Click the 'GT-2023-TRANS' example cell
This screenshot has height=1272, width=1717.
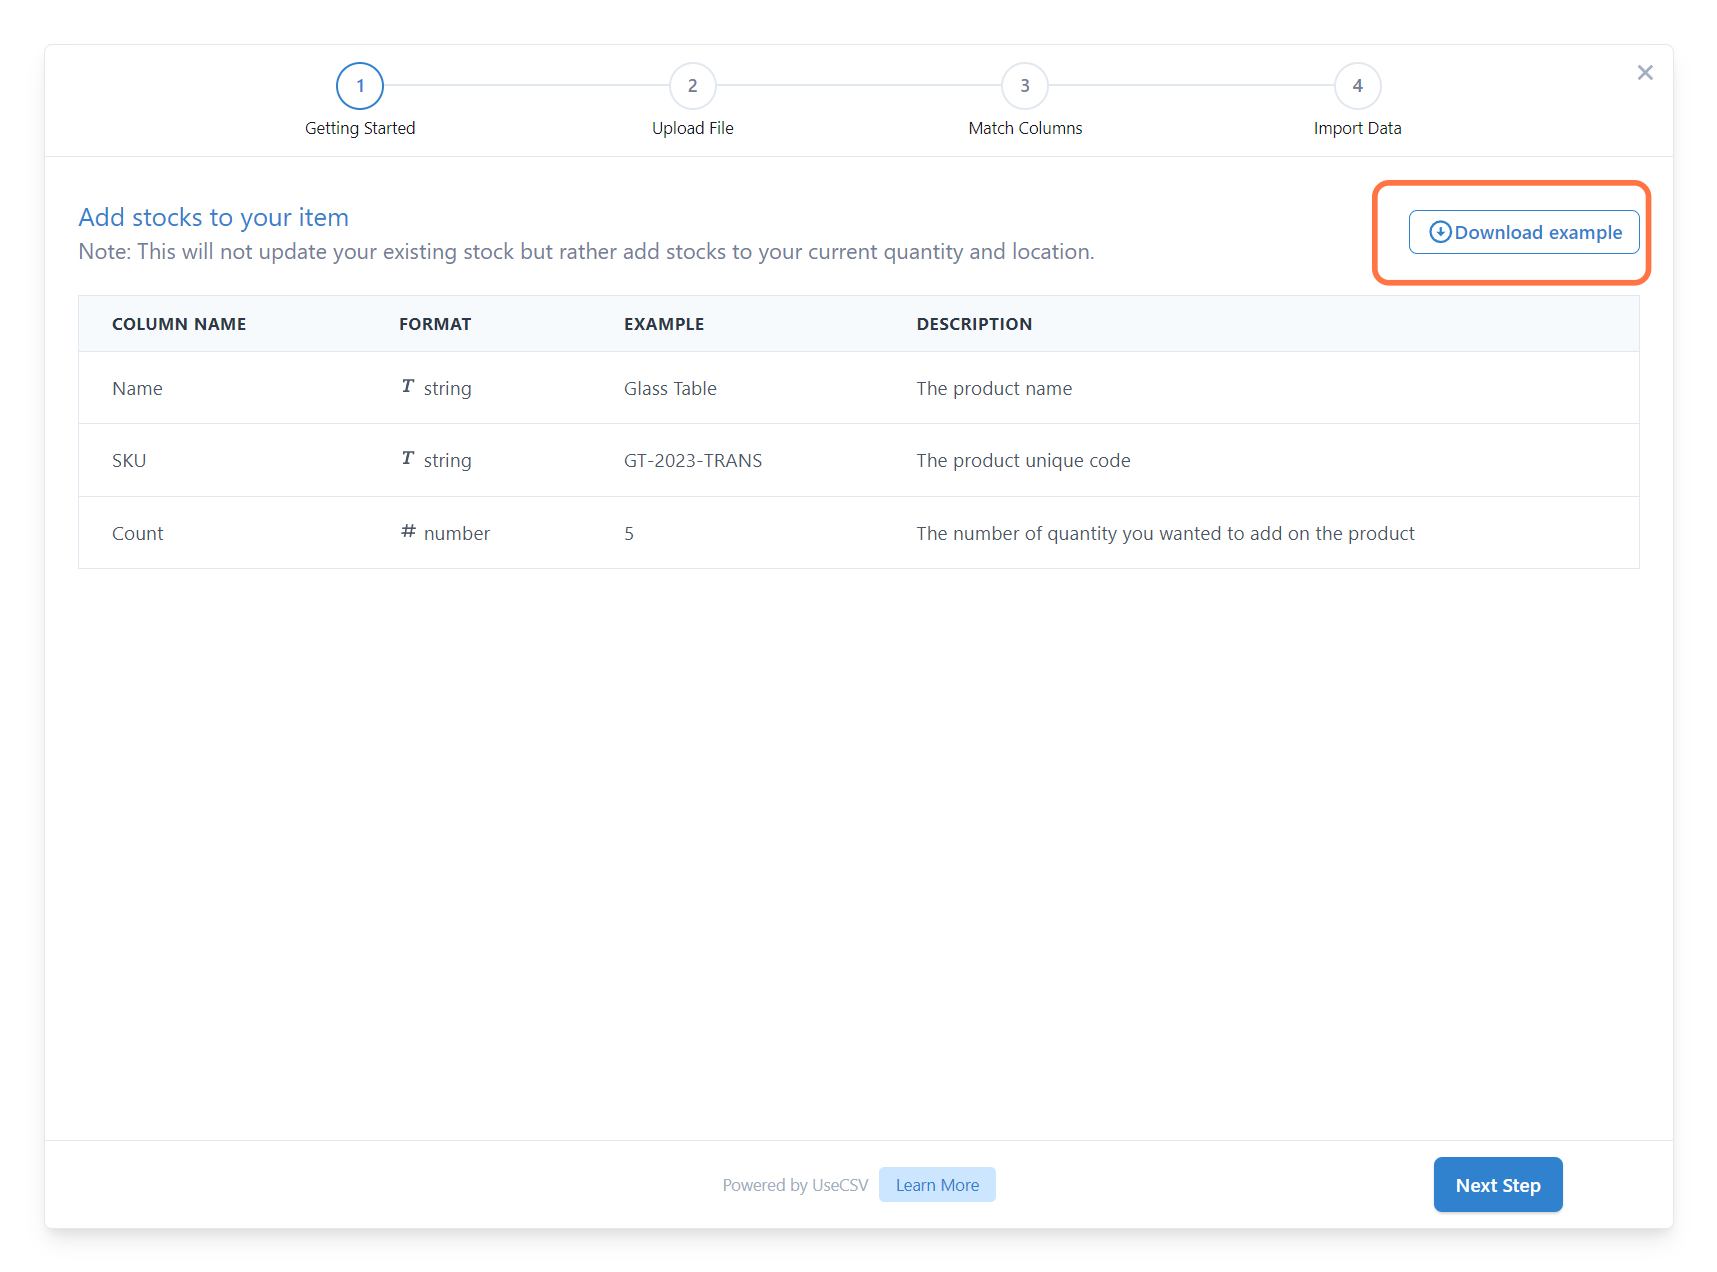[693, 461]
